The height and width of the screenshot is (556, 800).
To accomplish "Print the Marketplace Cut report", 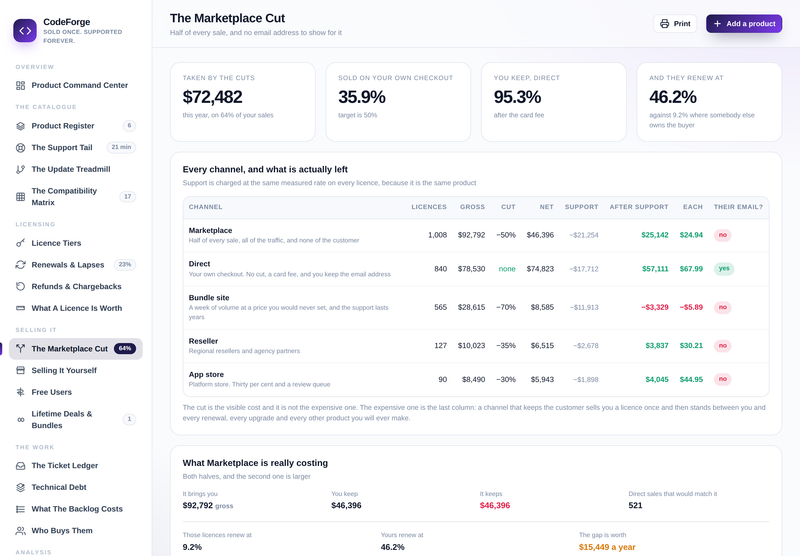I will coord(675,23).
